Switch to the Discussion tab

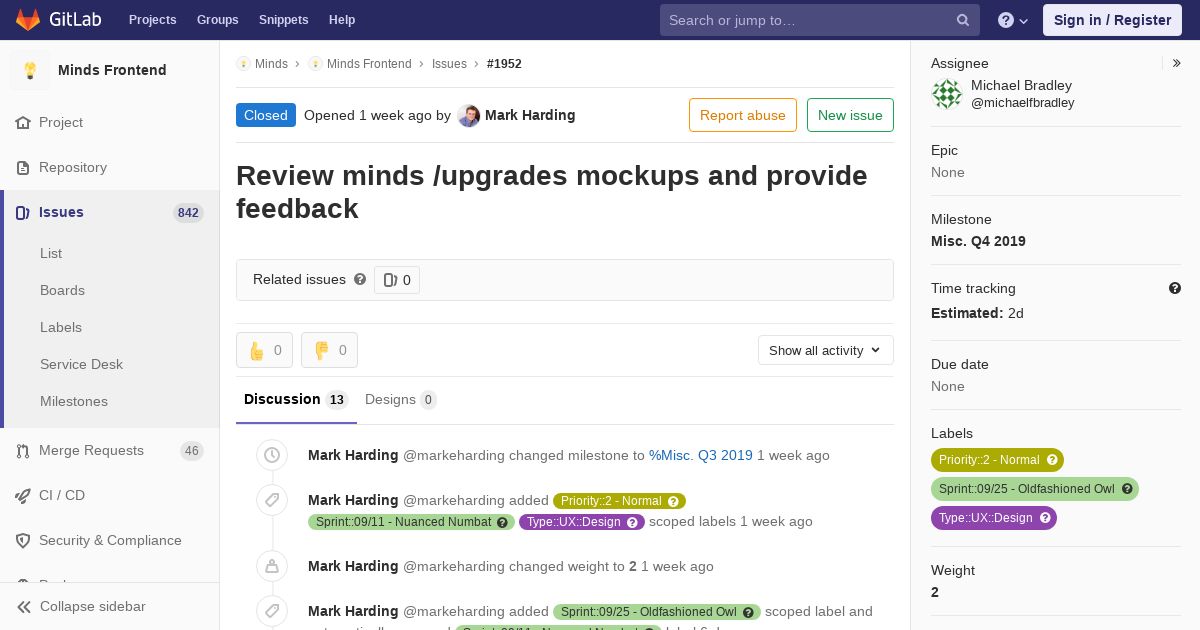296,399
